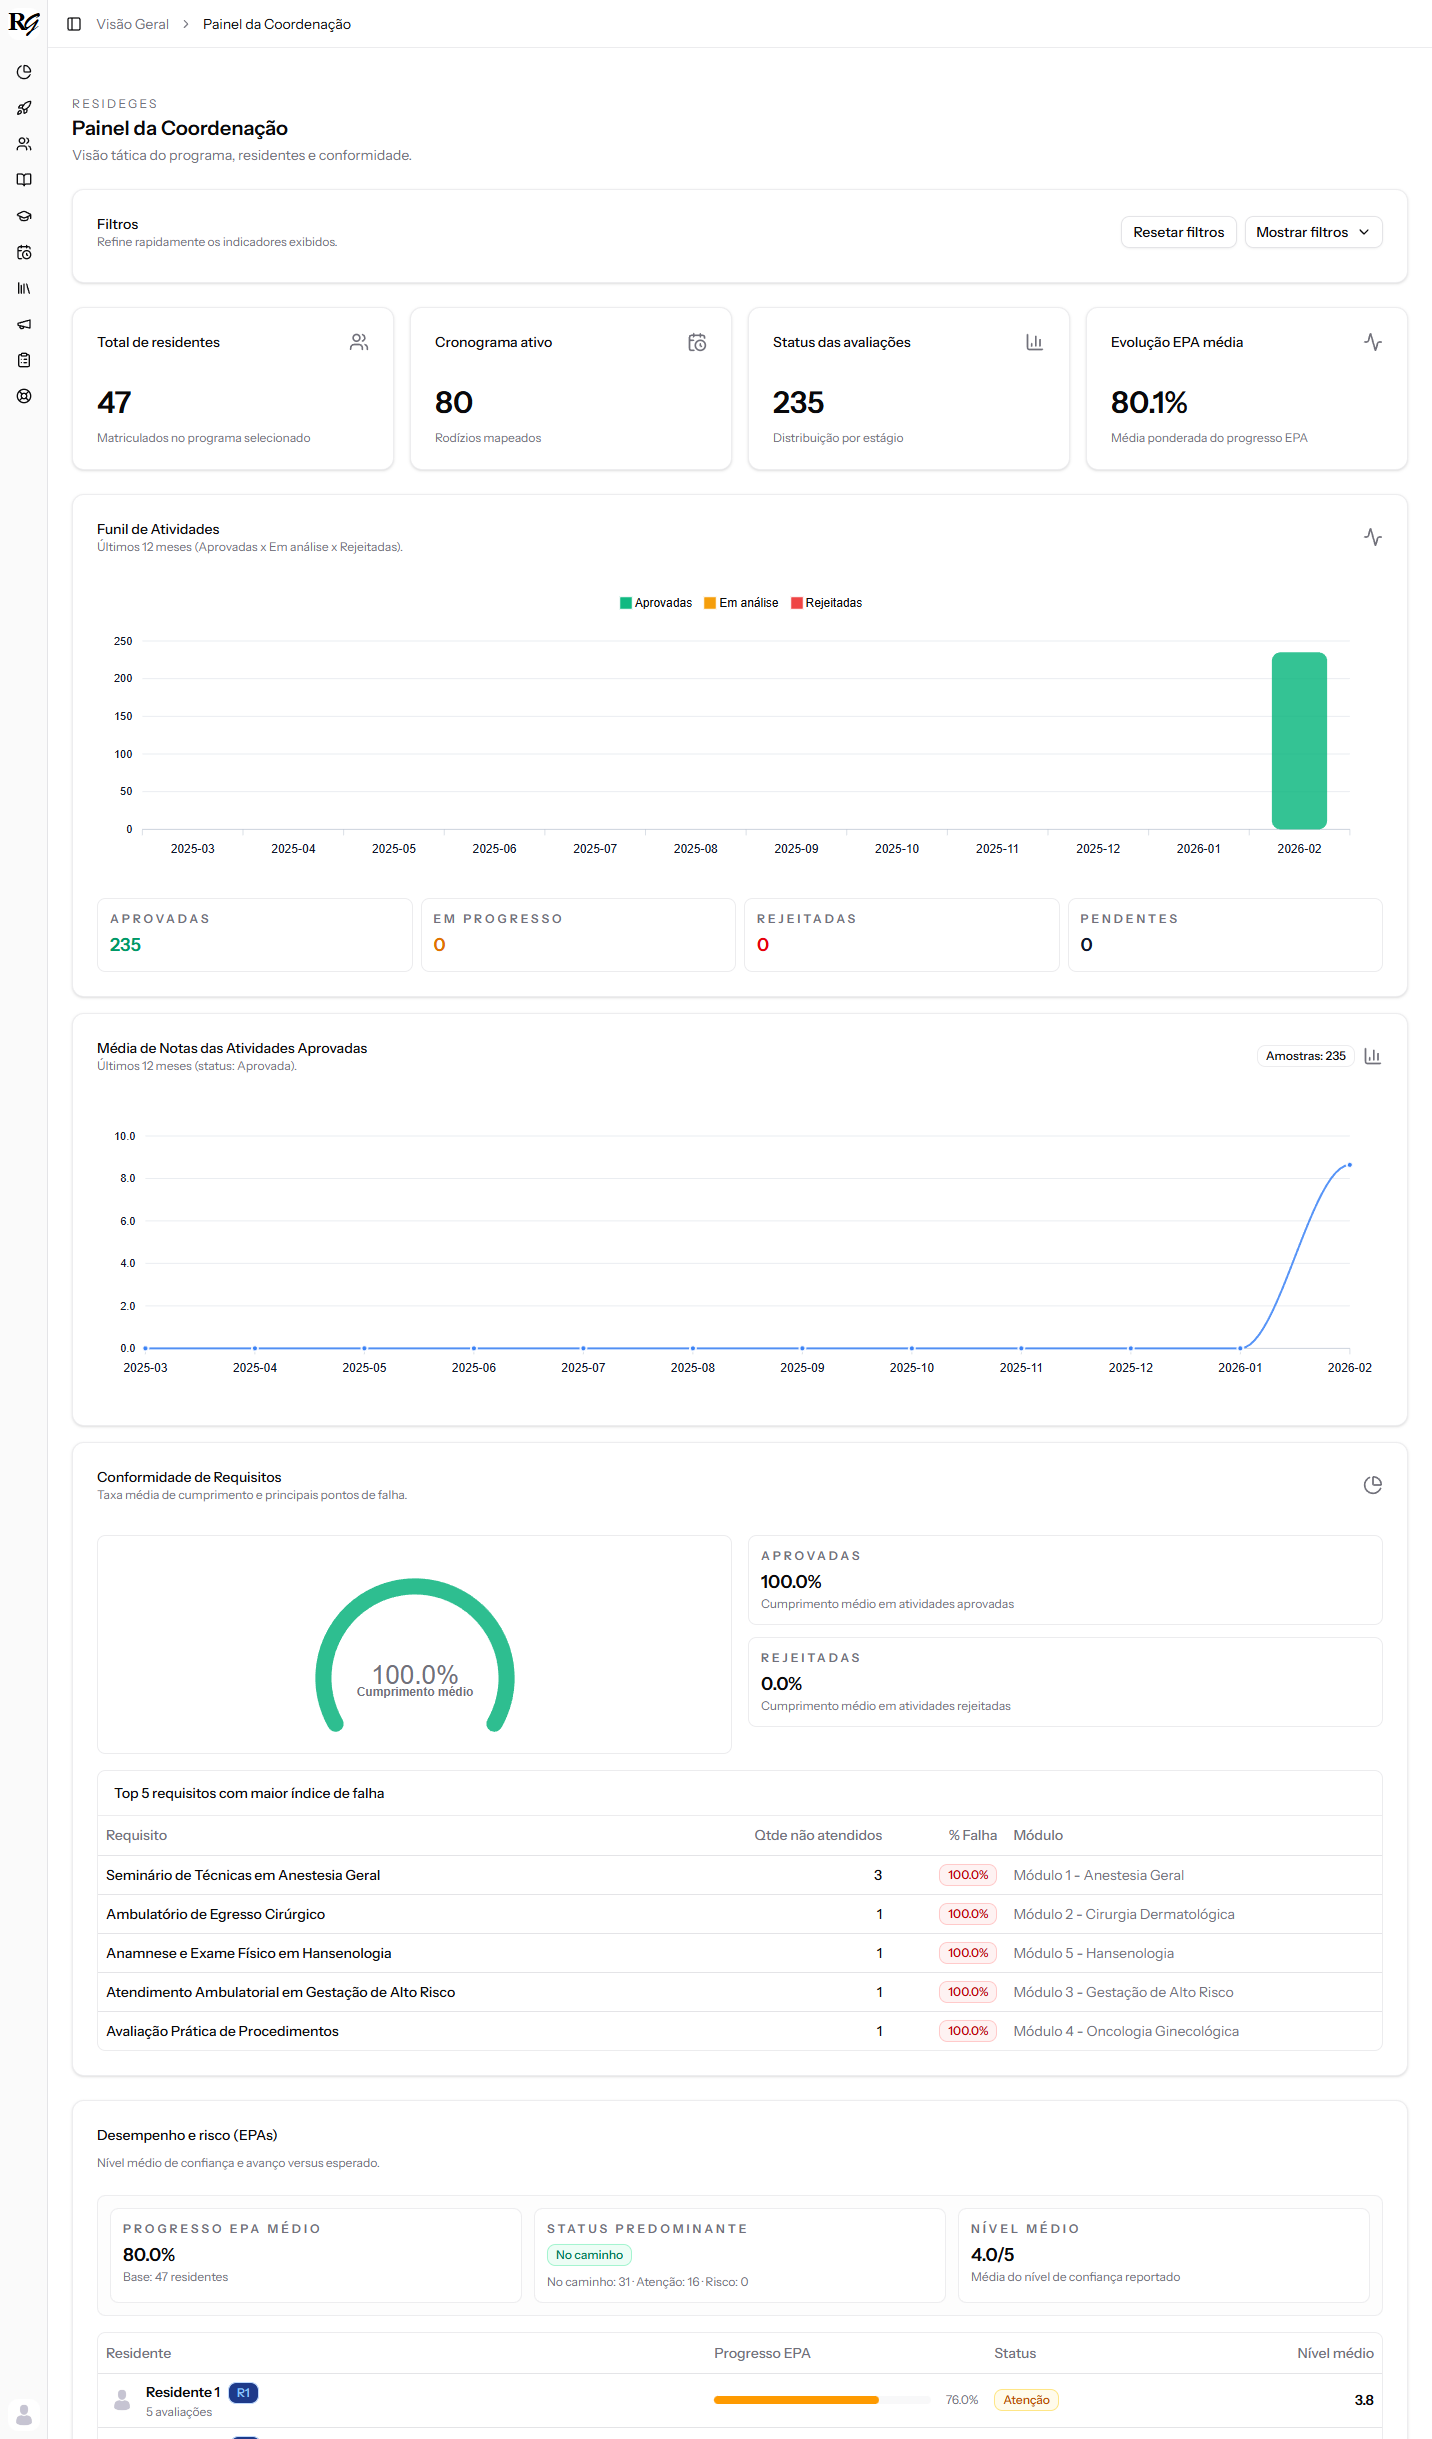Open the residents users icon in sidebar
1432x2439 pixels.
pos(24,144)
